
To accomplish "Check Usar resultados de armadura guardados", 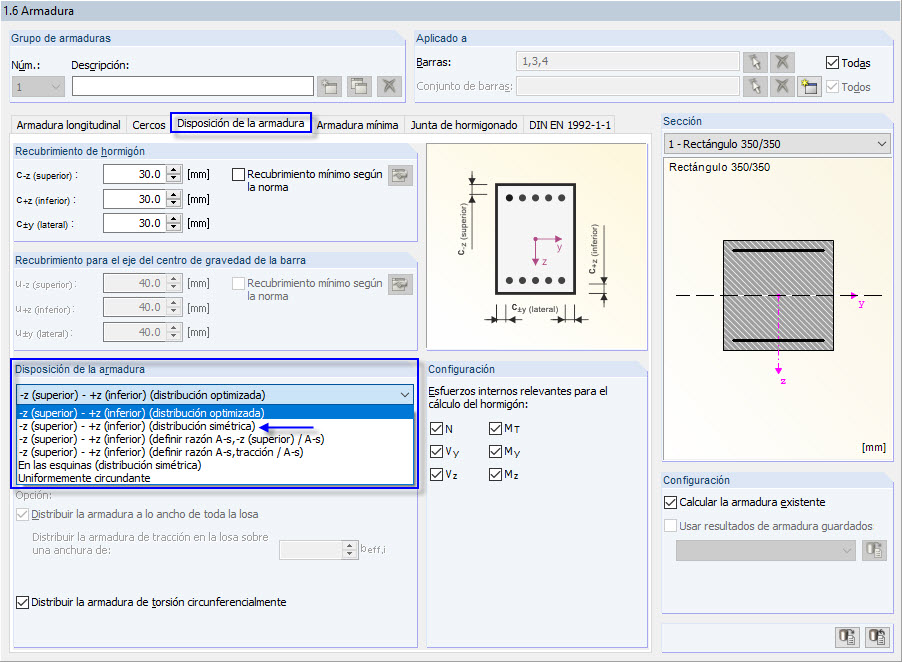I will tap(670, 526).
